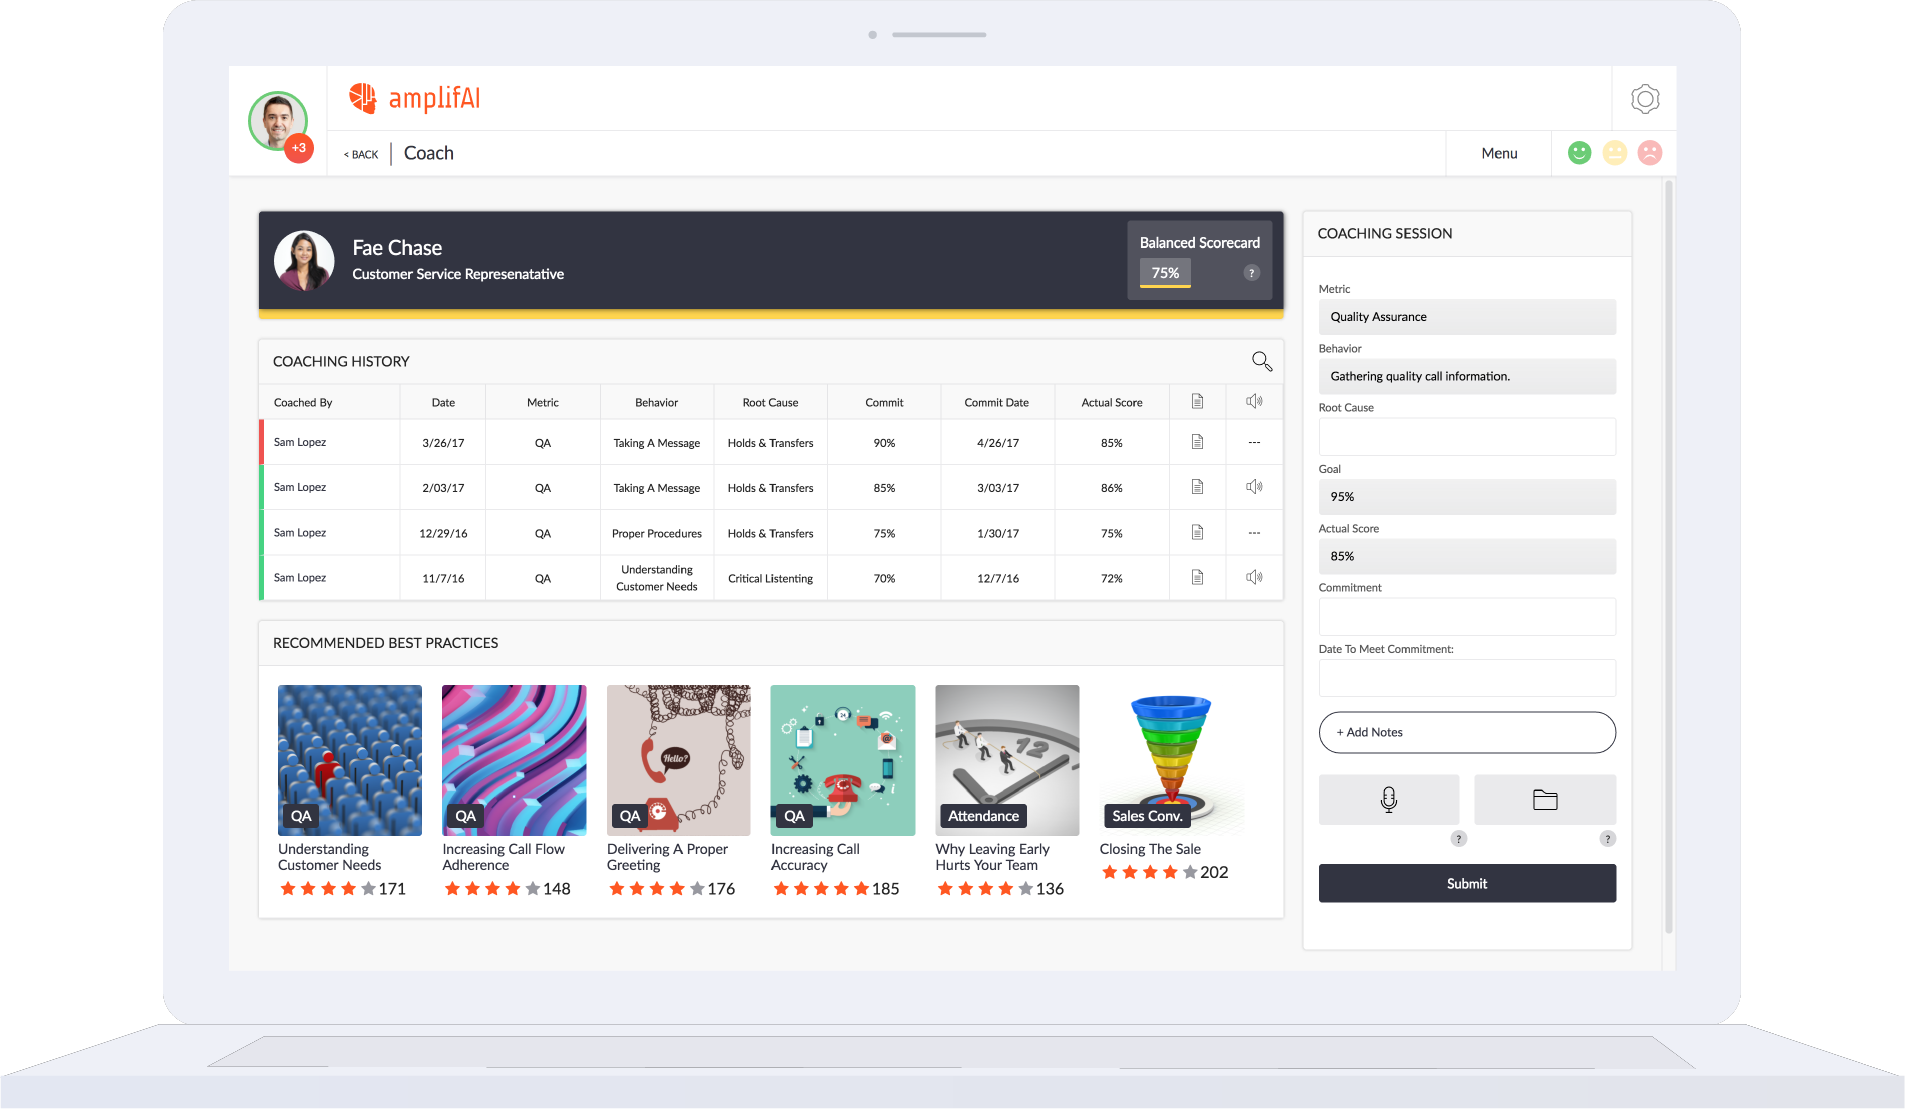Open Understanding Customer Needs thumbnail

point(350,760)
